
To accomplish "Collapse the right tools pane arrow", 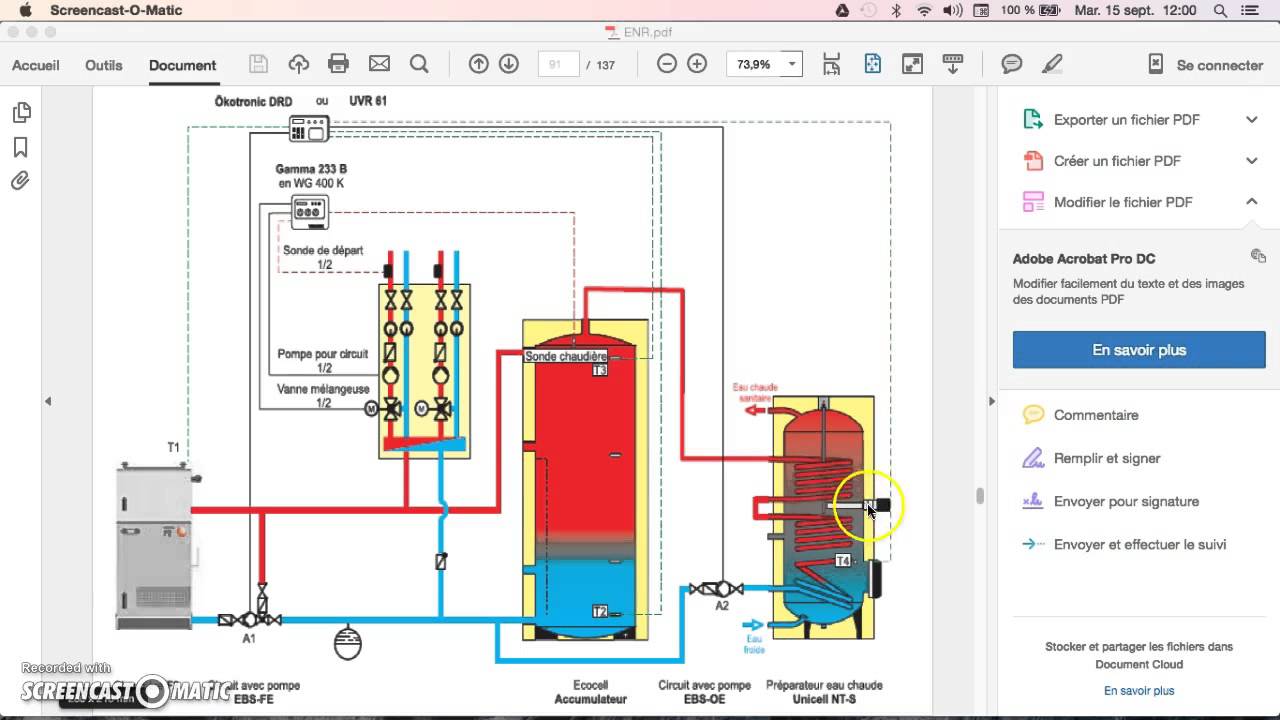I will (x=991, y=401).
